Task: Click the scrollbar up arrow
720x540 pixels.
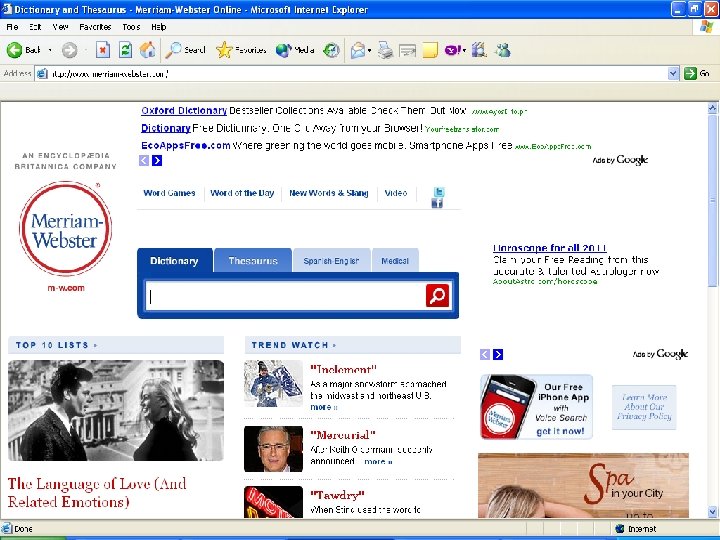Action: point(712,108)
